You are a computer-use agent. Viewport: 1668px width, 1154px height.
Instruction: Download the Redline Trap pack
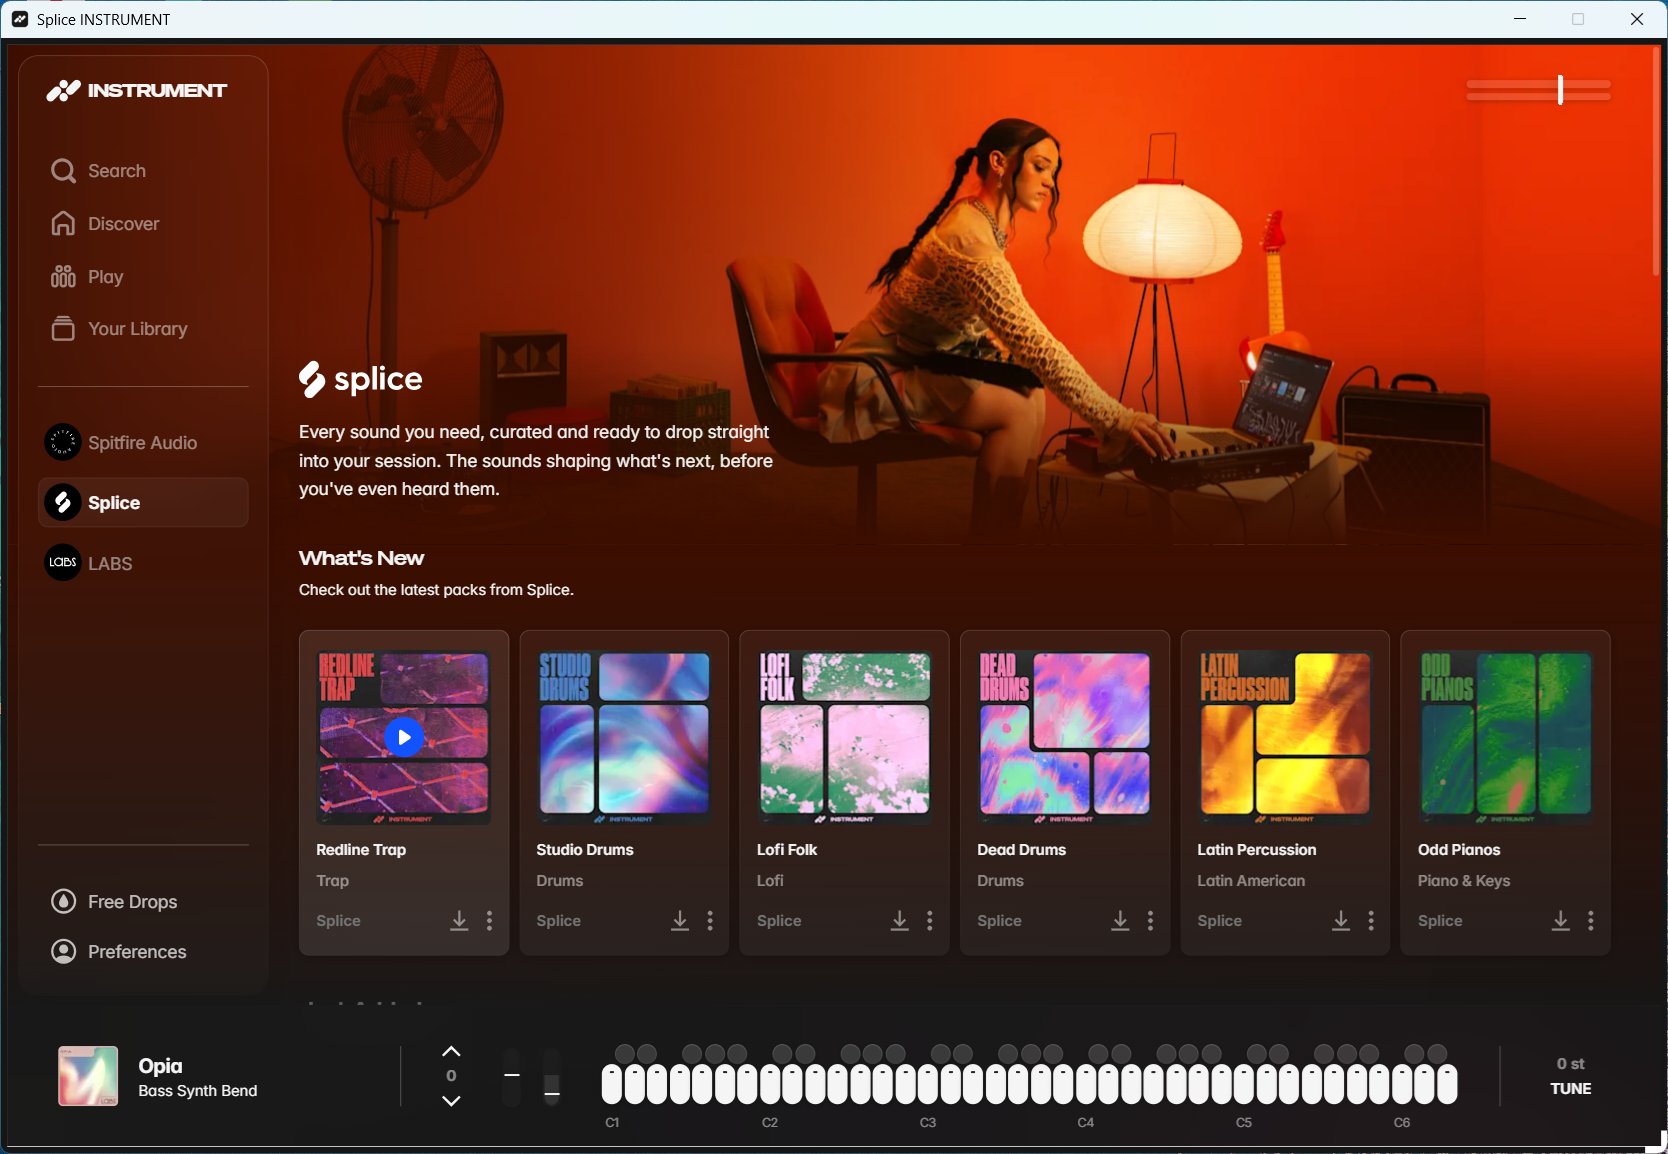(x=459, y=921)
